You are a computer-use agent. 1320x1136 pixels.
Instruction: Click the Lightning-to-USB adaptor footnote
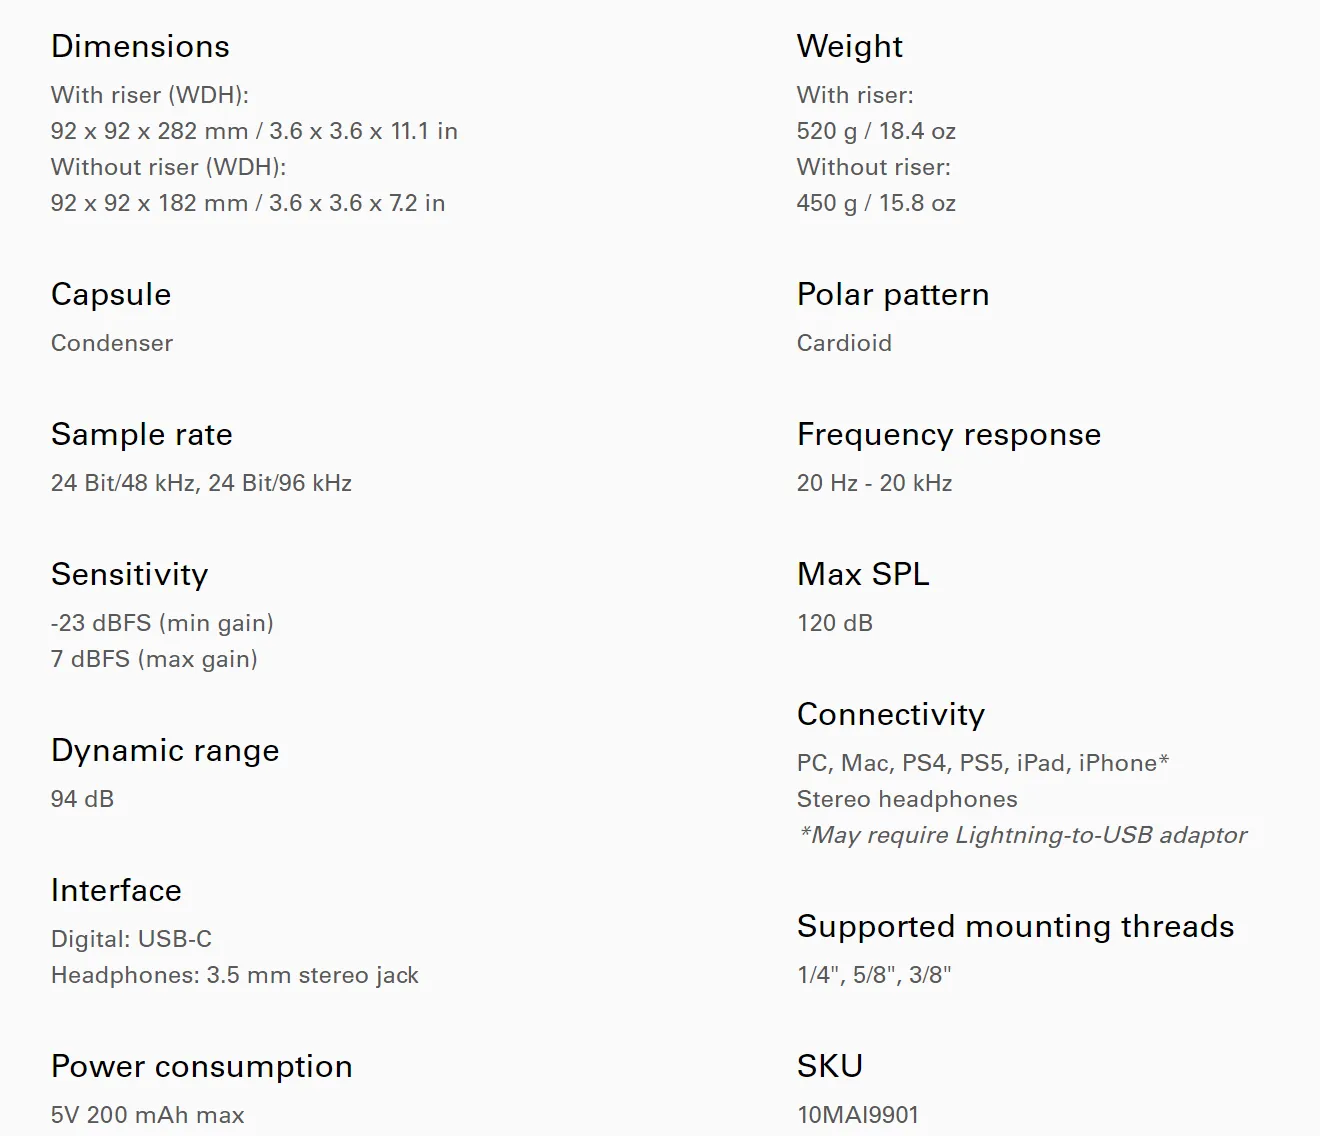[x=1022, y=835]
